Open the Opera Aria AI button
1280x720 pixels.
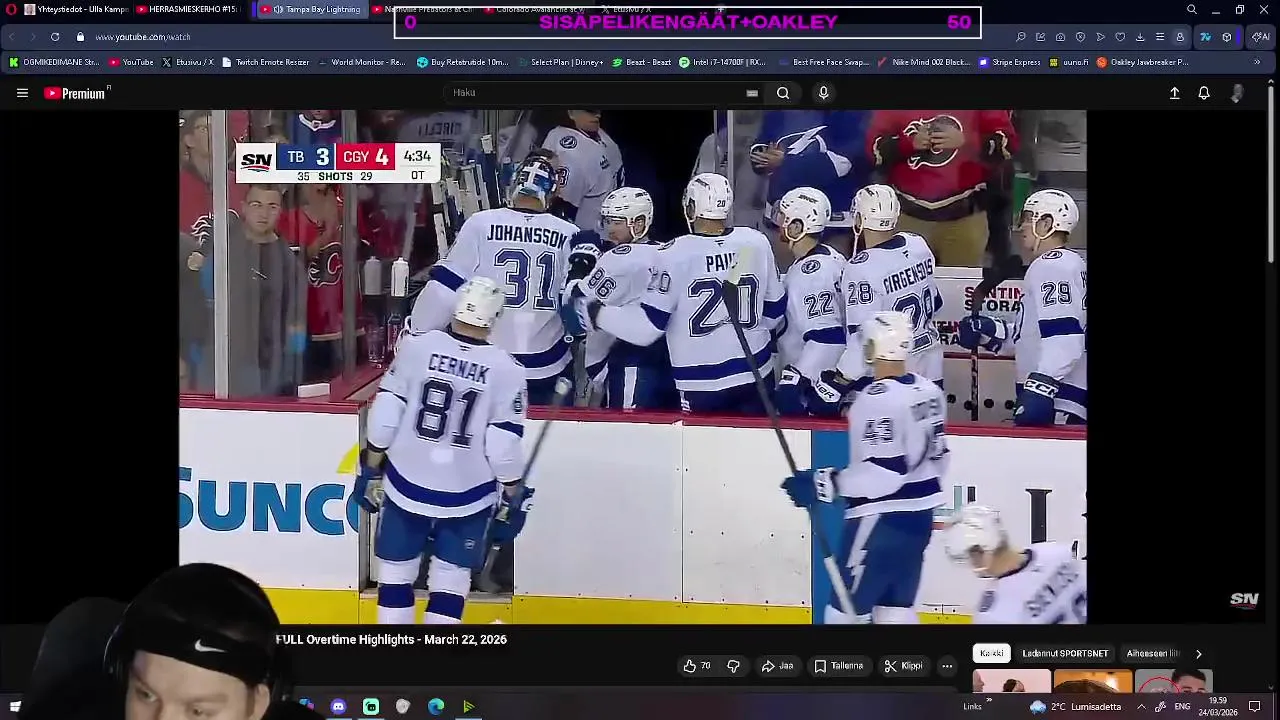1261,37
